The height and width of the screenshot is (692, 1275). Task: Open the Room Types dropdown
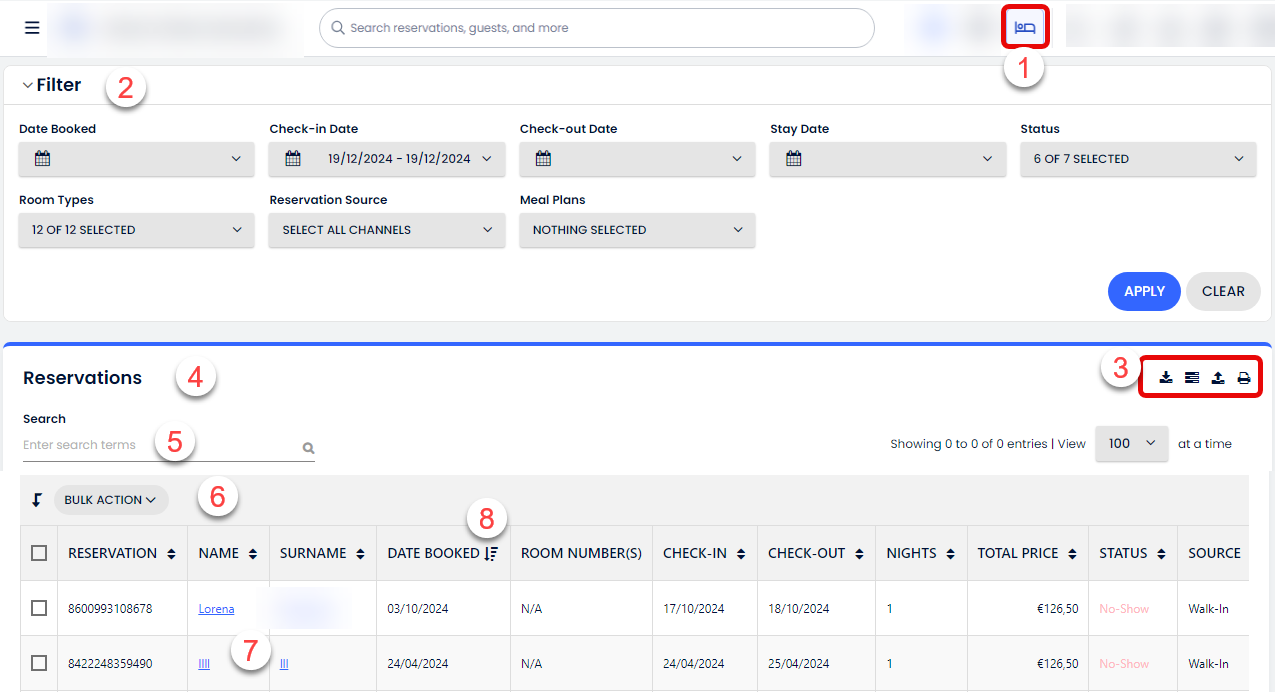[136, 230]
